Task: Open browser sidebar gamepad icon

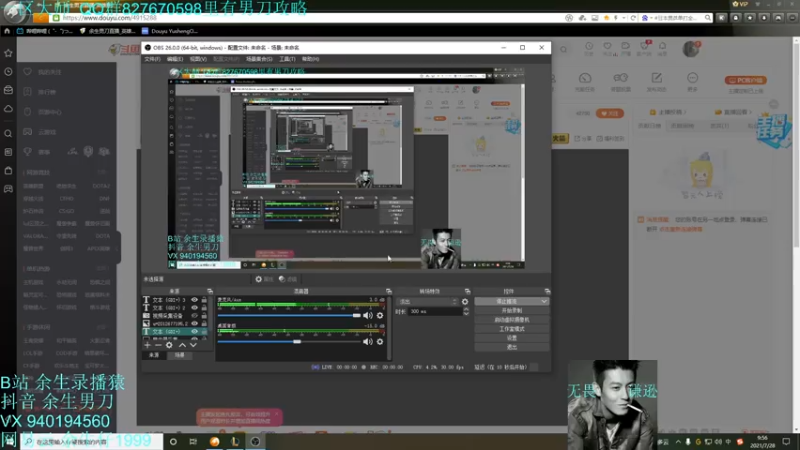Action: click(8, 189)
